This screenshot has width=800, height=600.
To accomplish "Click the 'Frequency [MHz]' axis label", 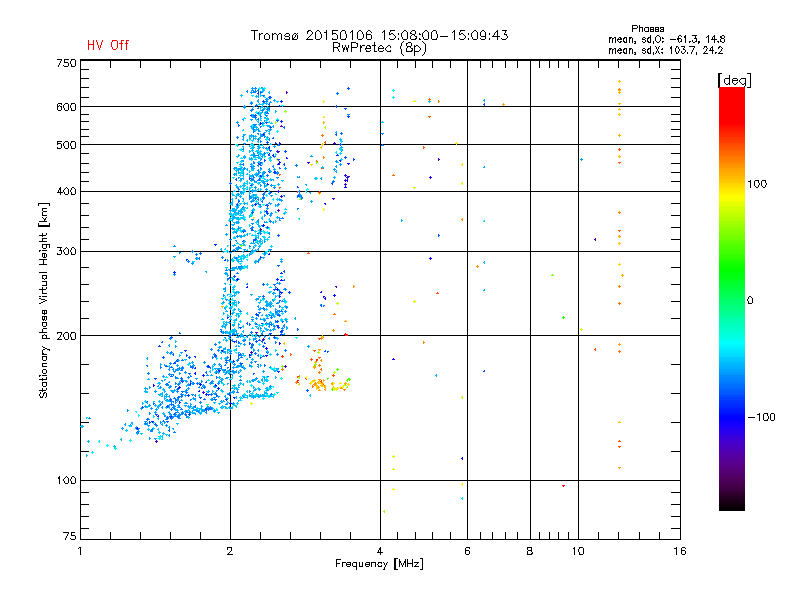I will (x=379, y=564).
